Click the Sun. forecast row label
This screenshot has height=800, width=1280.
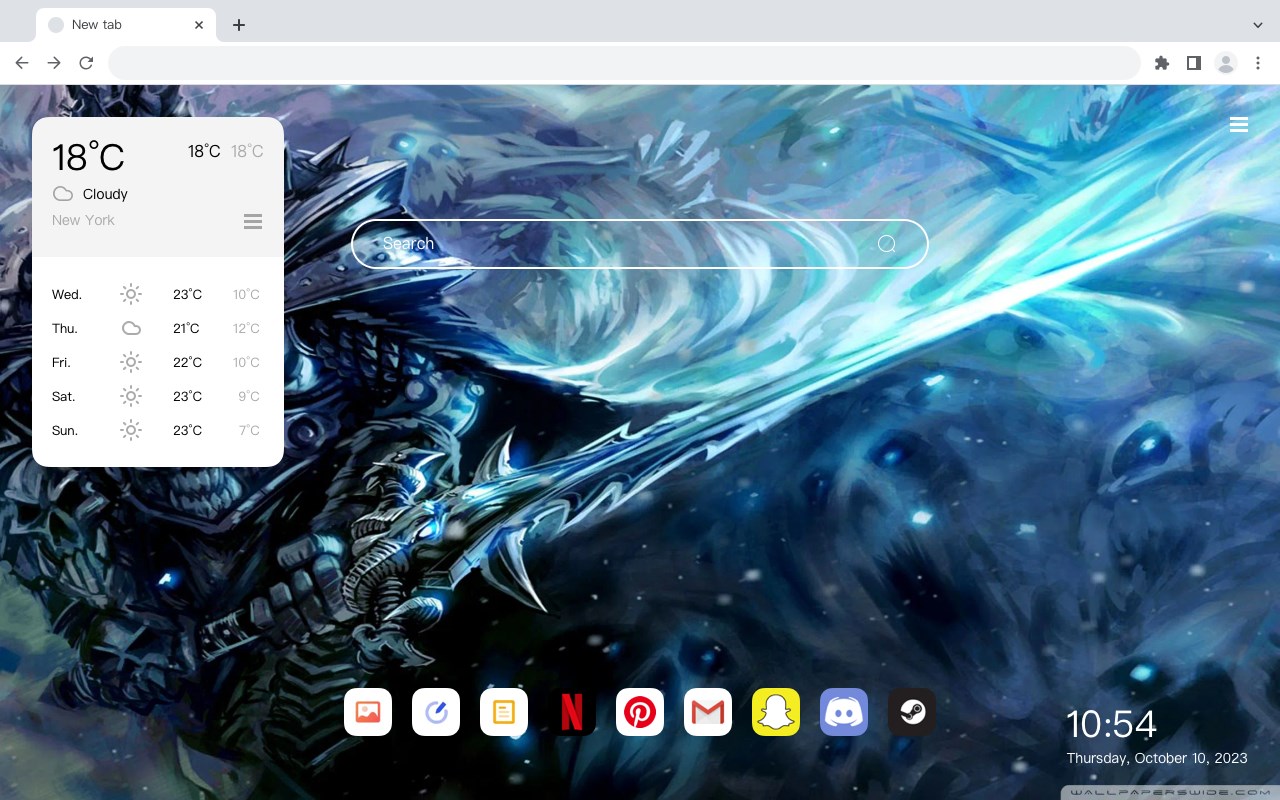(65, 430)
